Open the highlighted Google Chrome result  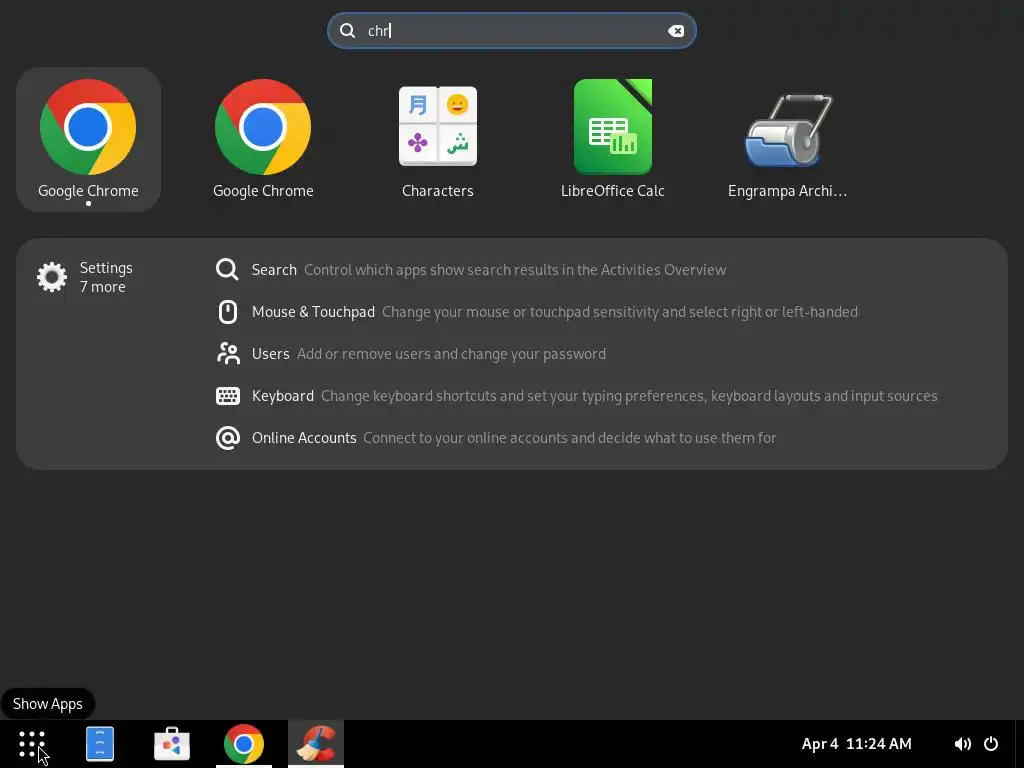[x=88, y=139]
